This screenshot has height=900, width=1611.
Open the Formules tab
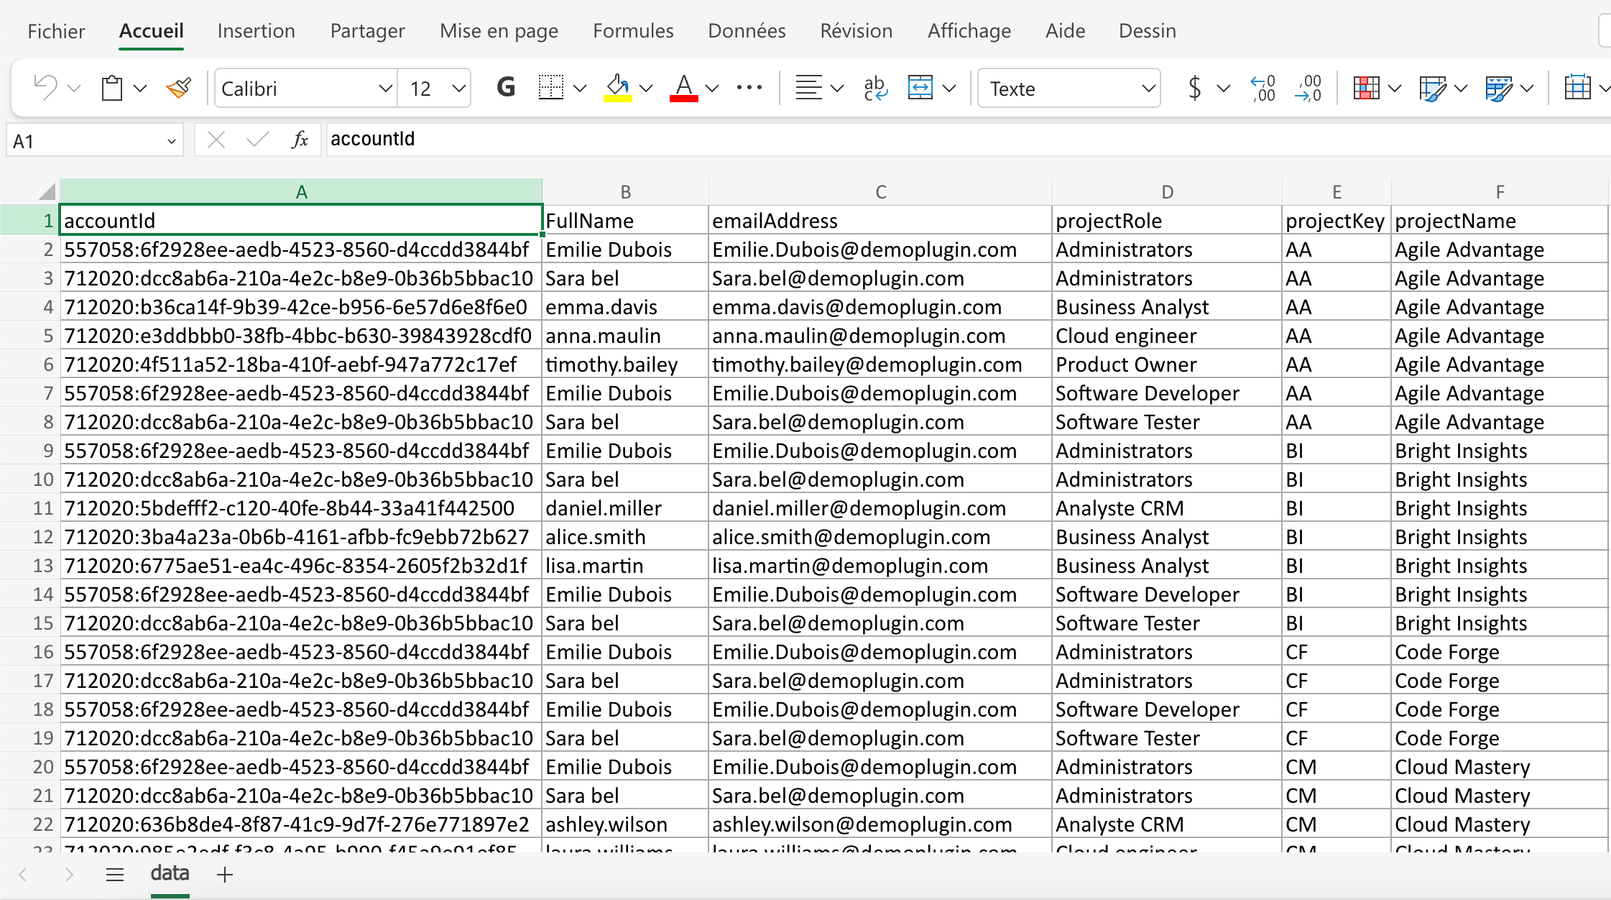coord(633,31)
